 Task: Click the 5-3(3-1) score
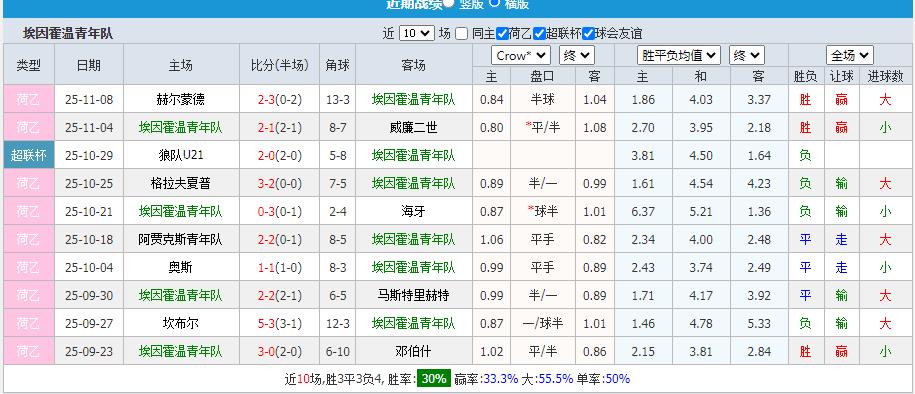(x=280, y=323)
